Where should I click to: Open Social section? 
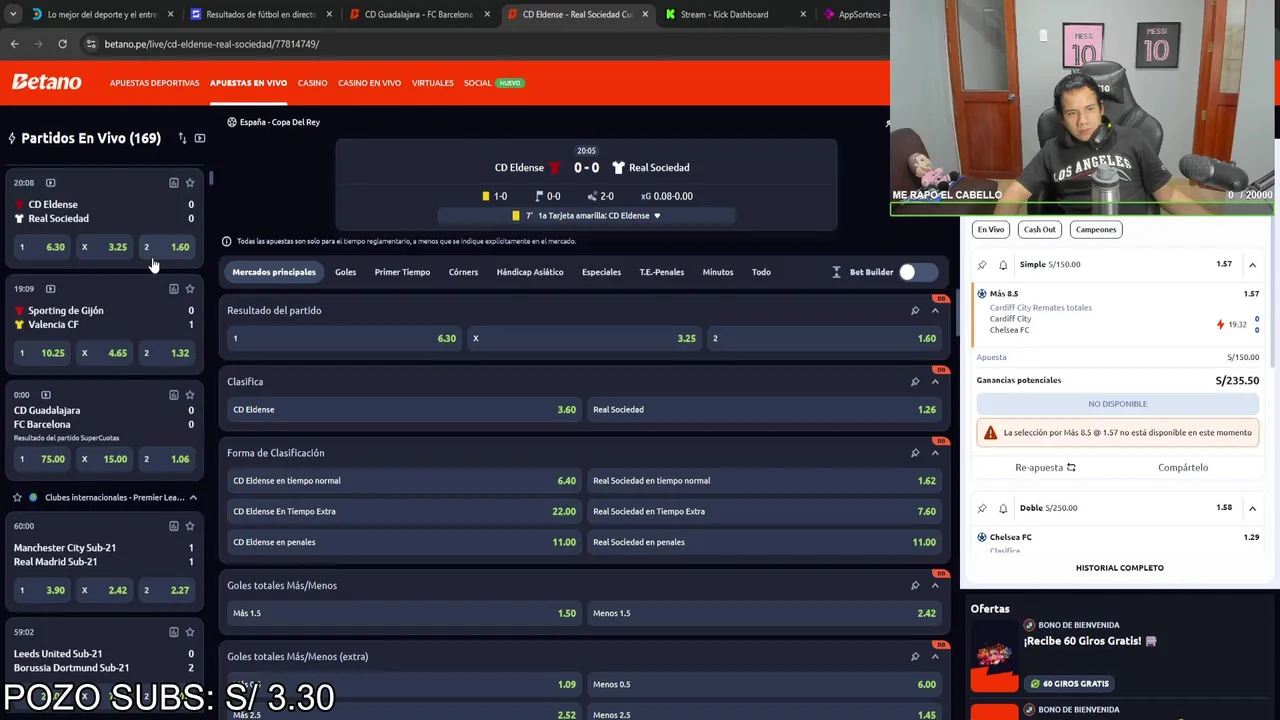coord(477,83)
